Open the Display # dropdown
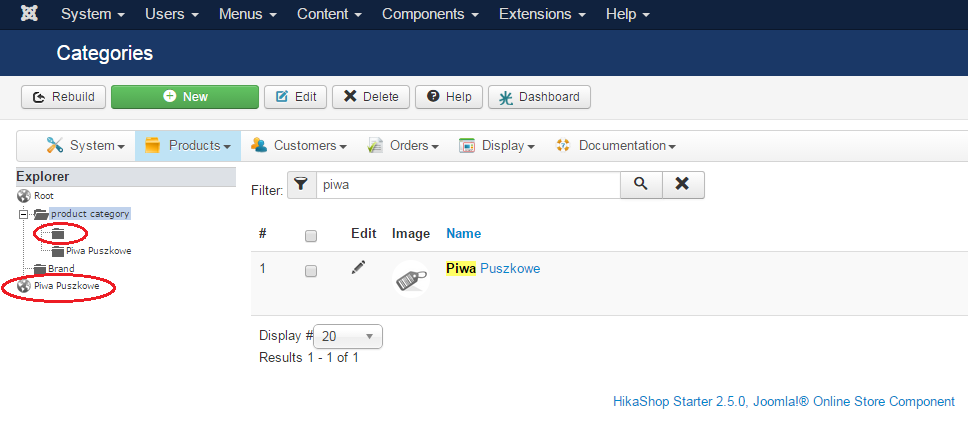Image resolution: width=968 pixels, height=422 pixels. 347,337
